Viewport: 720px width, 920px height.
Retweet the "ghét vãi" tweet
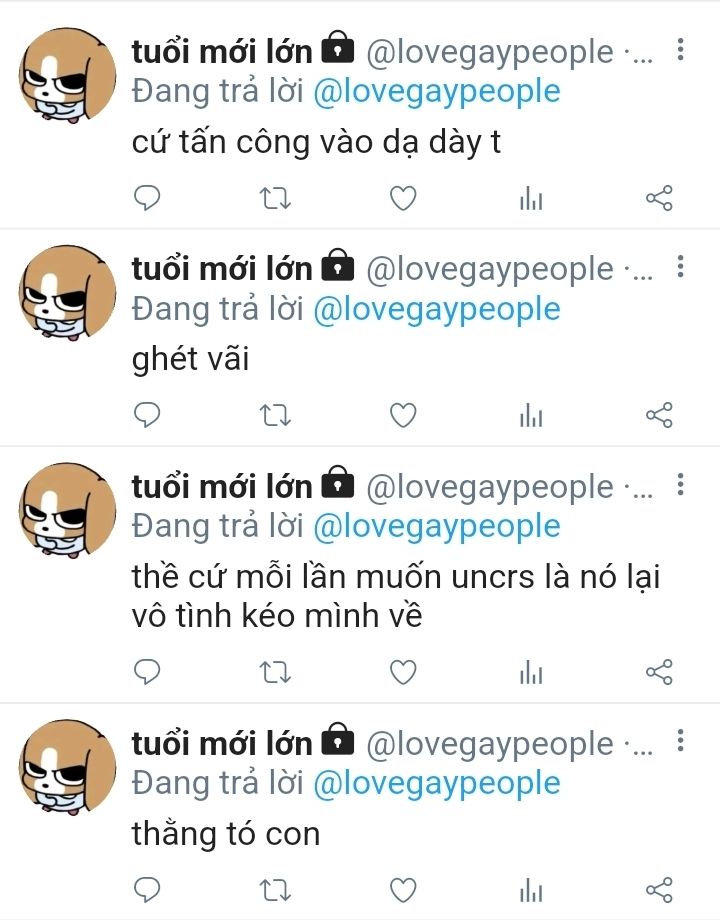pyautogui.click(x=275, y=415)
